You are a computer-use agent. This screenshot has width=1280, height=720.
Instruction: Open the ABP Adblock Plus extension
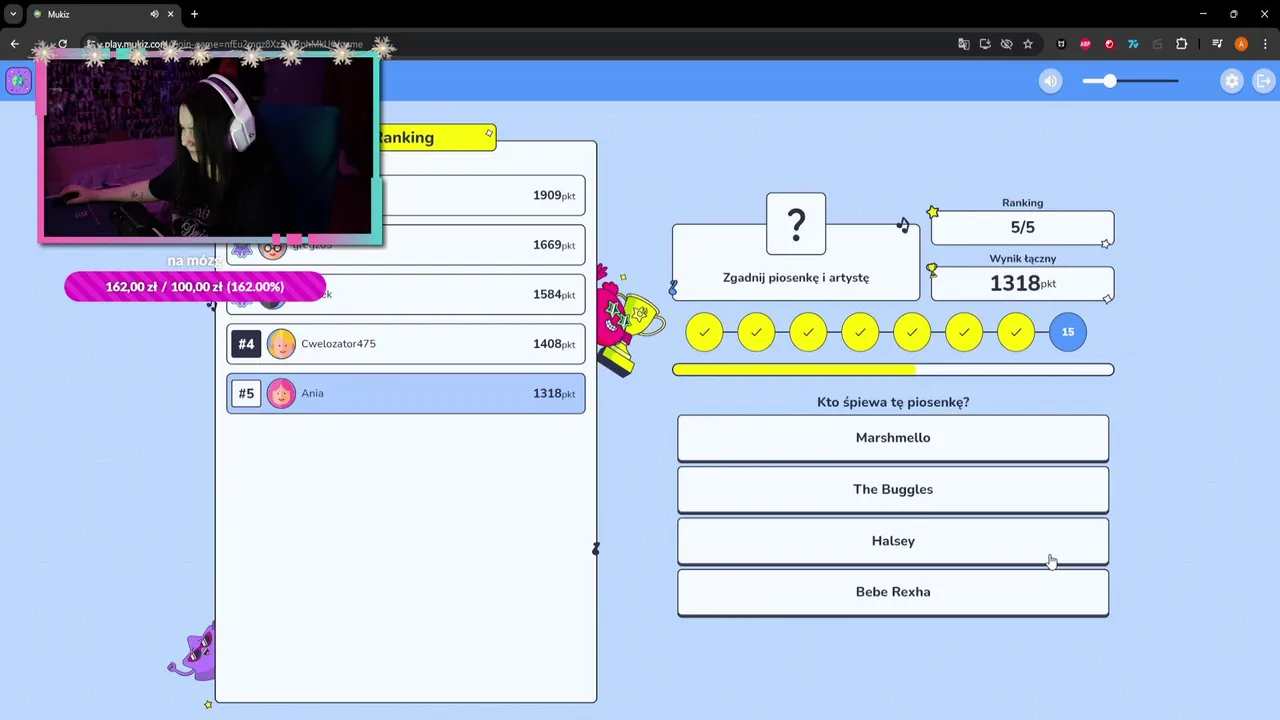tap(1085, 44)
